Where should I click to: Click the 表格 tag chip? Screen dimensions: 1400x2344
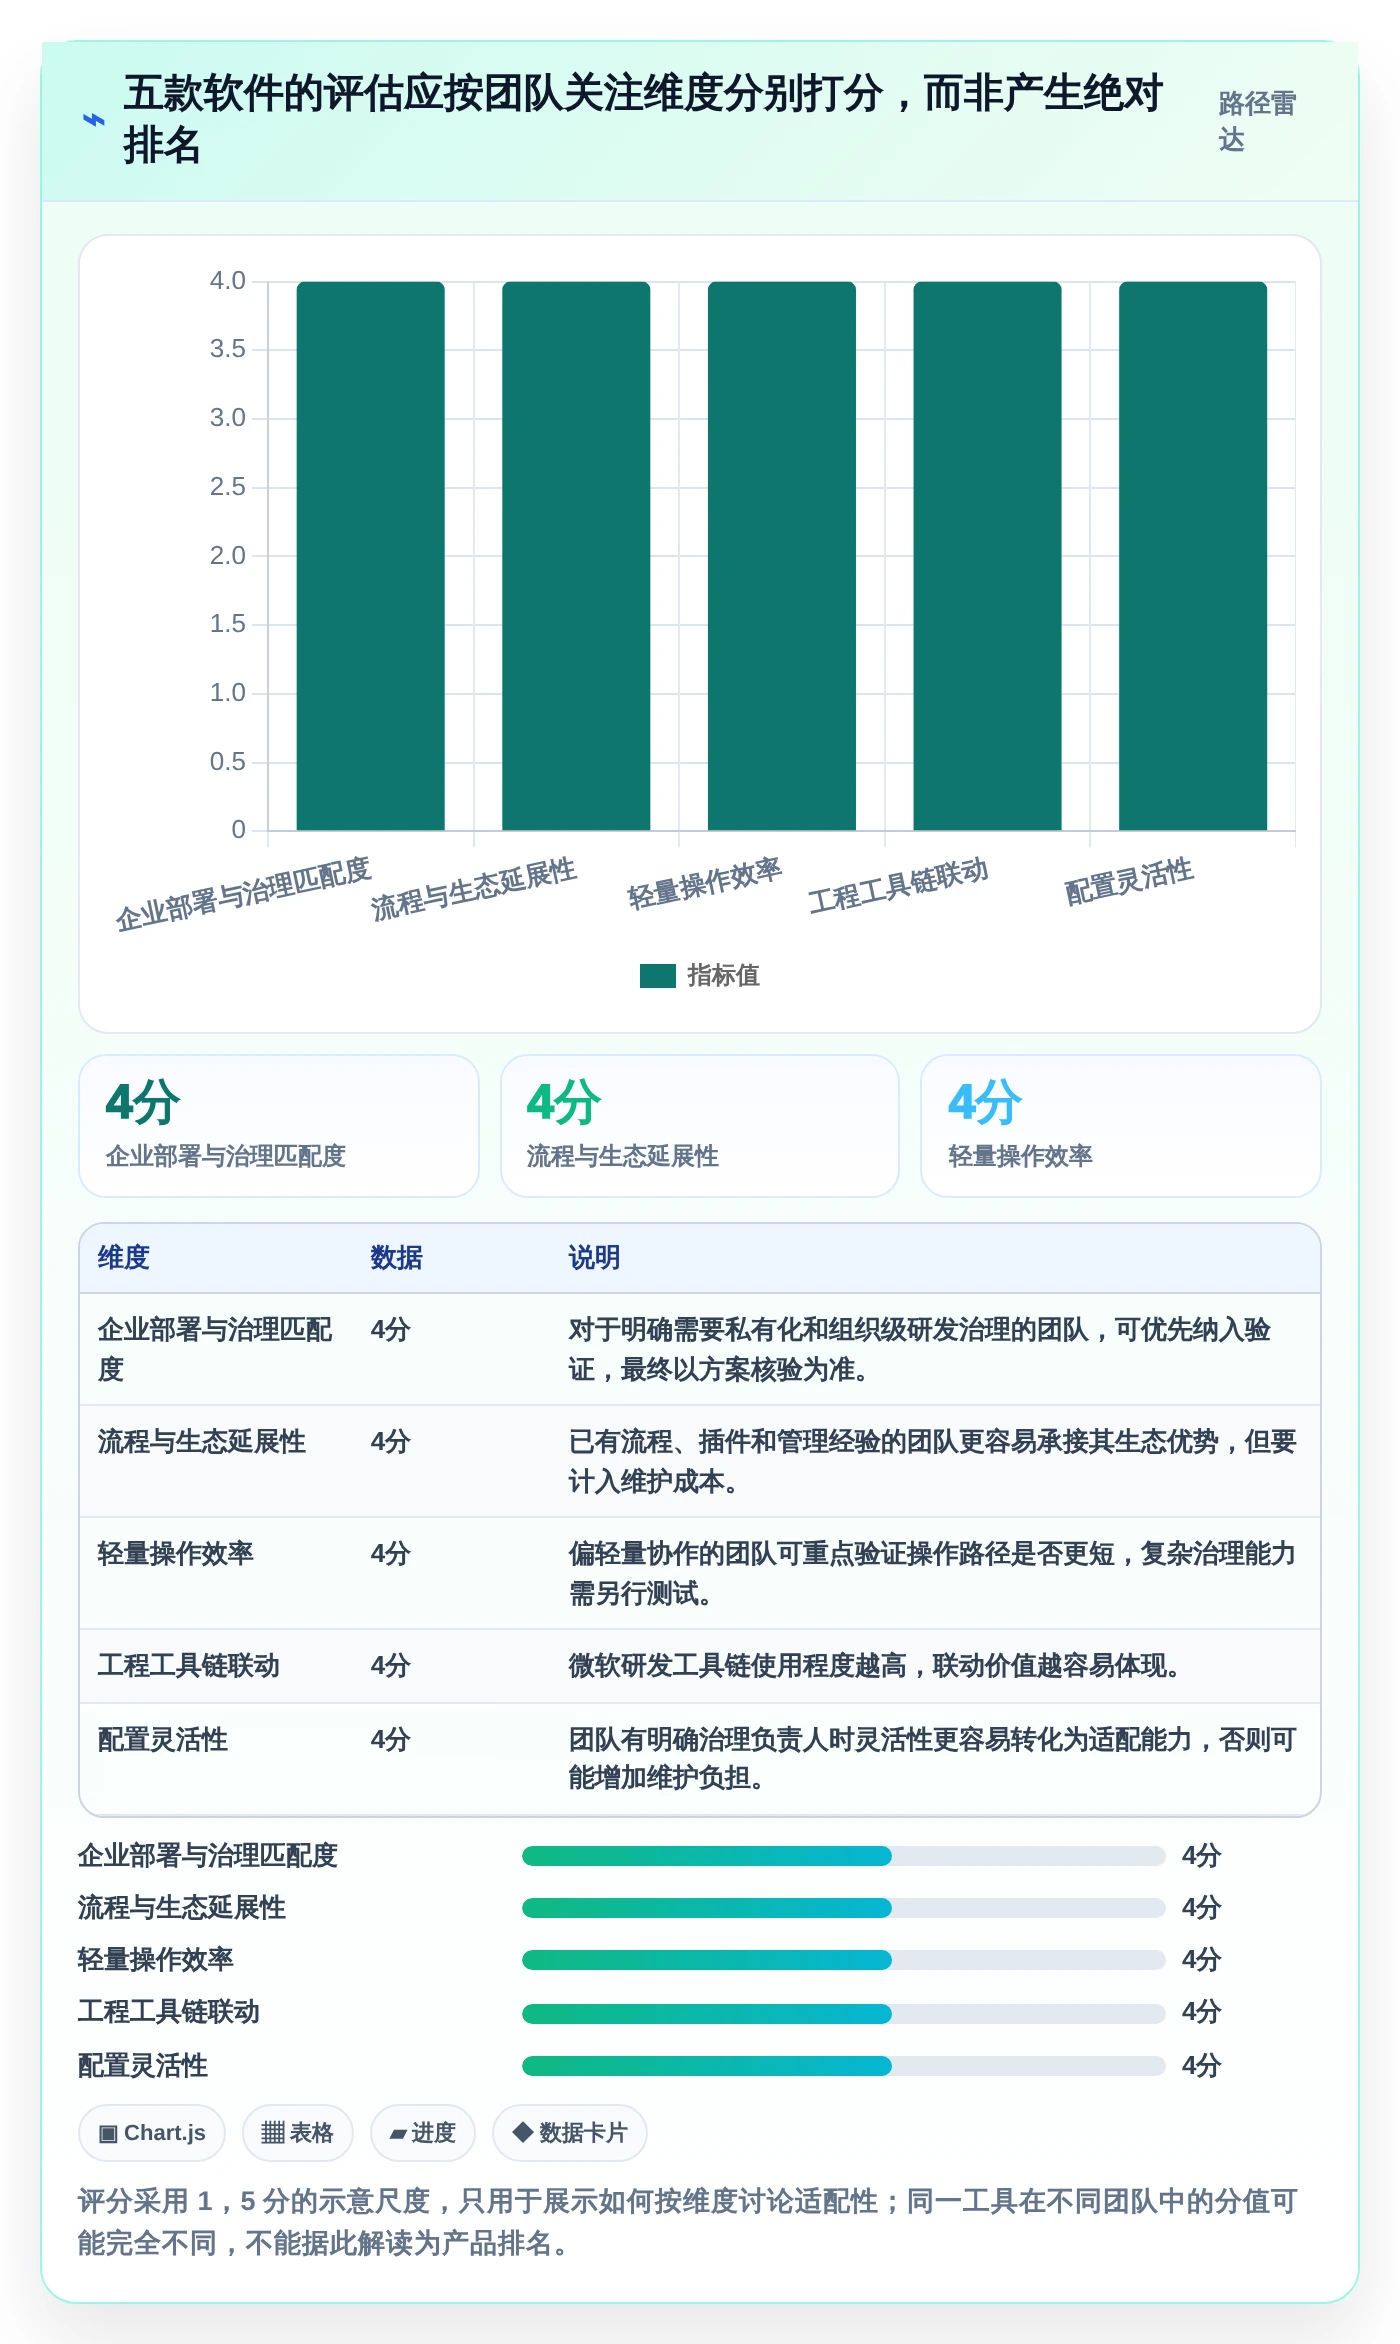(298, 2133)
